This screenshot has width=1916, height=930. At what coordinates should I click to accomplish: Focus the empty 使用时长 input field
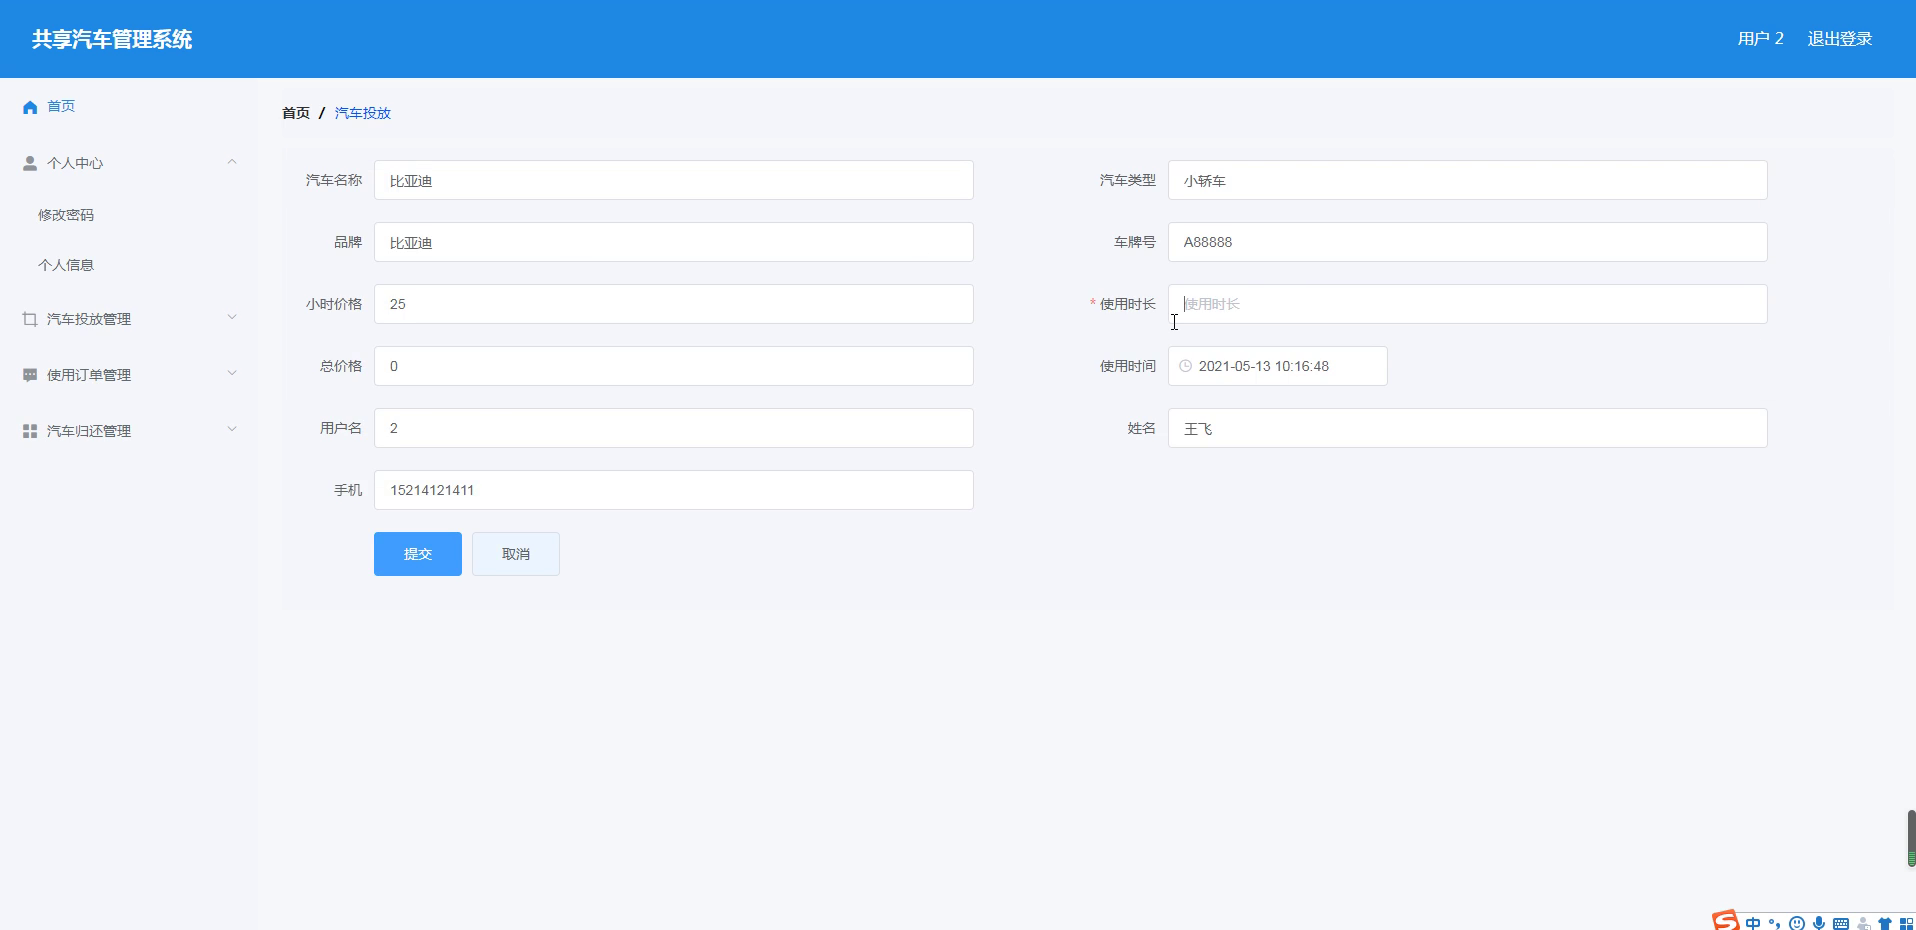click(x=1468, y=304)
